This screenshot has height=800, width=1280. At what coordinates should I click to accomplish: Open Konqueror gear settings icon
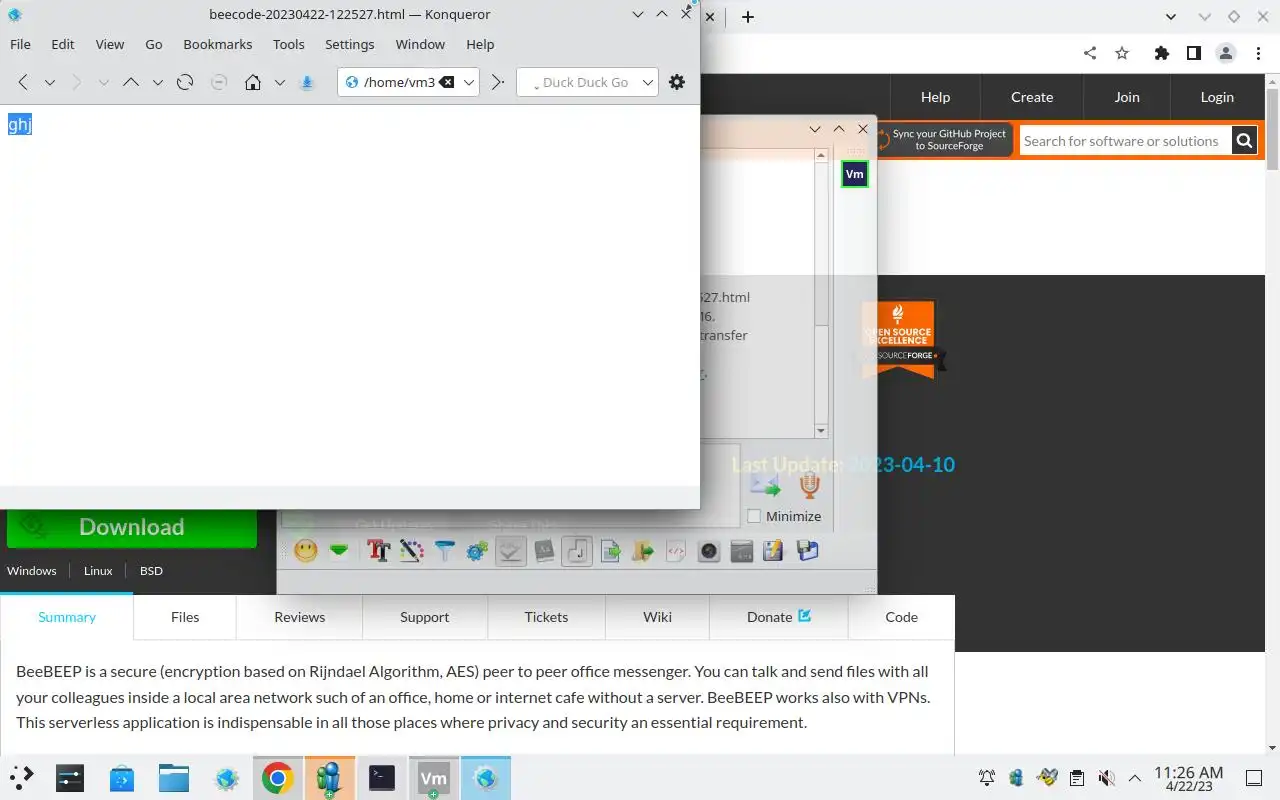[x=677, y=82]
